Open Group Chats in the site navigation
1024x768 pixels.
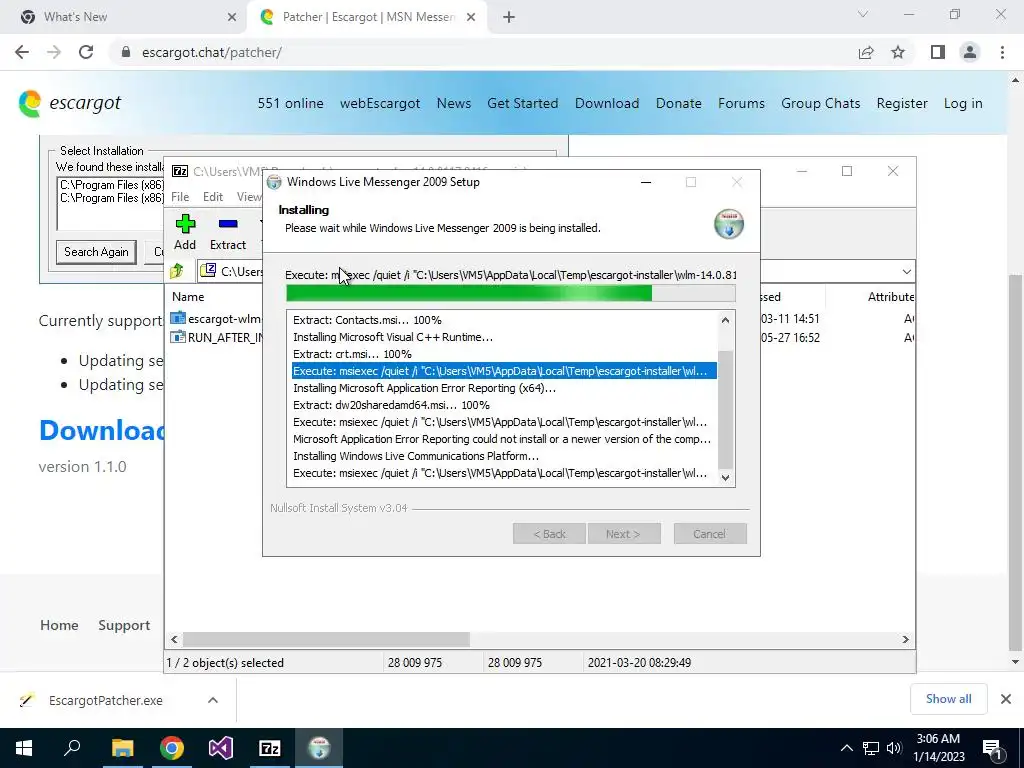tap(821, 103)
